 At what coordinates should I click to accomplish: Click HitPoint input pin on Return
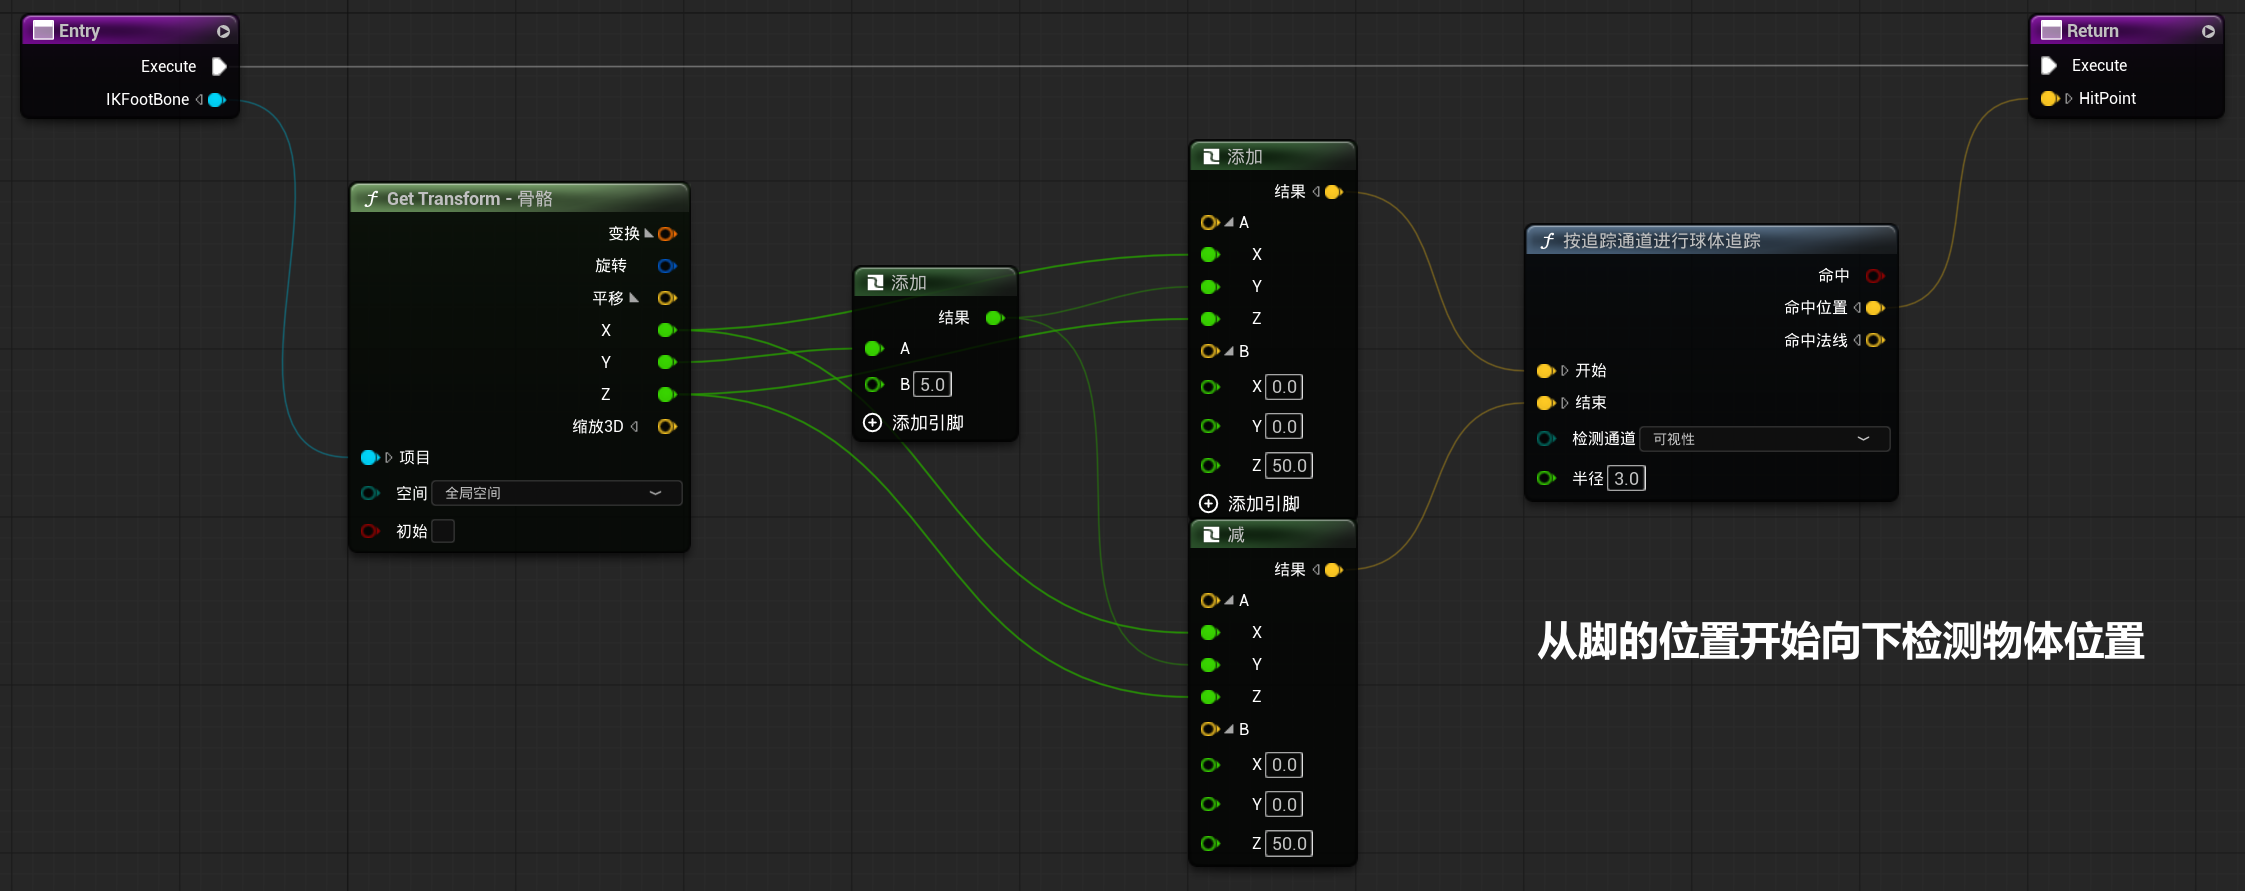tap(2049, 99)
